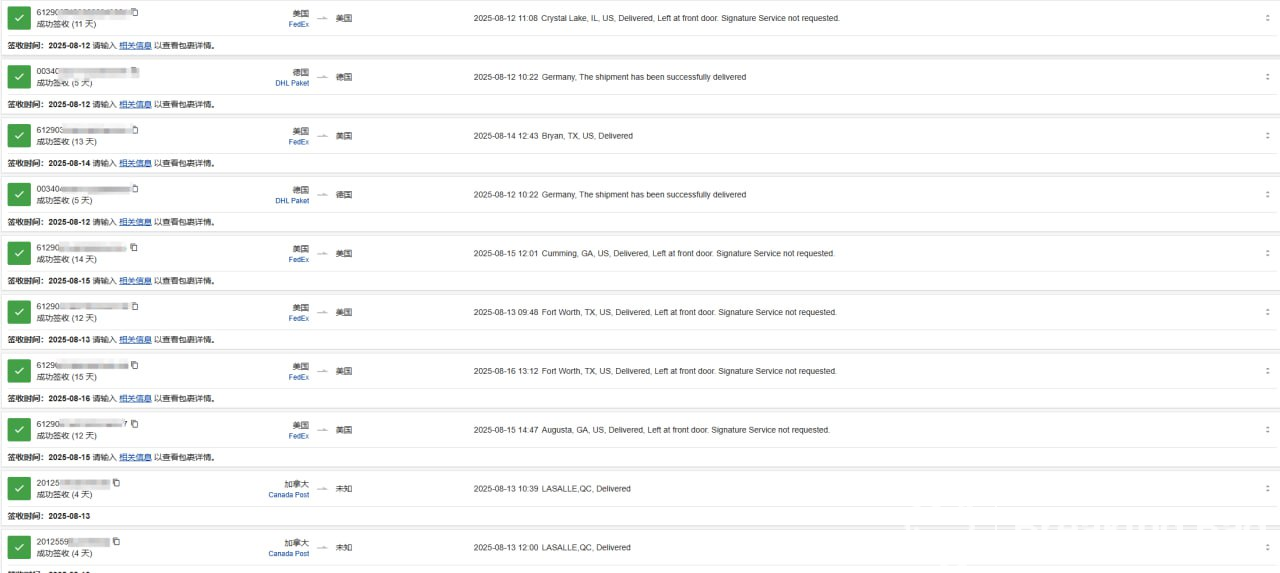Expand details of Crystal Lake, IL shipment
The height and width of the screenshot is (573, 1280).
(1268, 18)
